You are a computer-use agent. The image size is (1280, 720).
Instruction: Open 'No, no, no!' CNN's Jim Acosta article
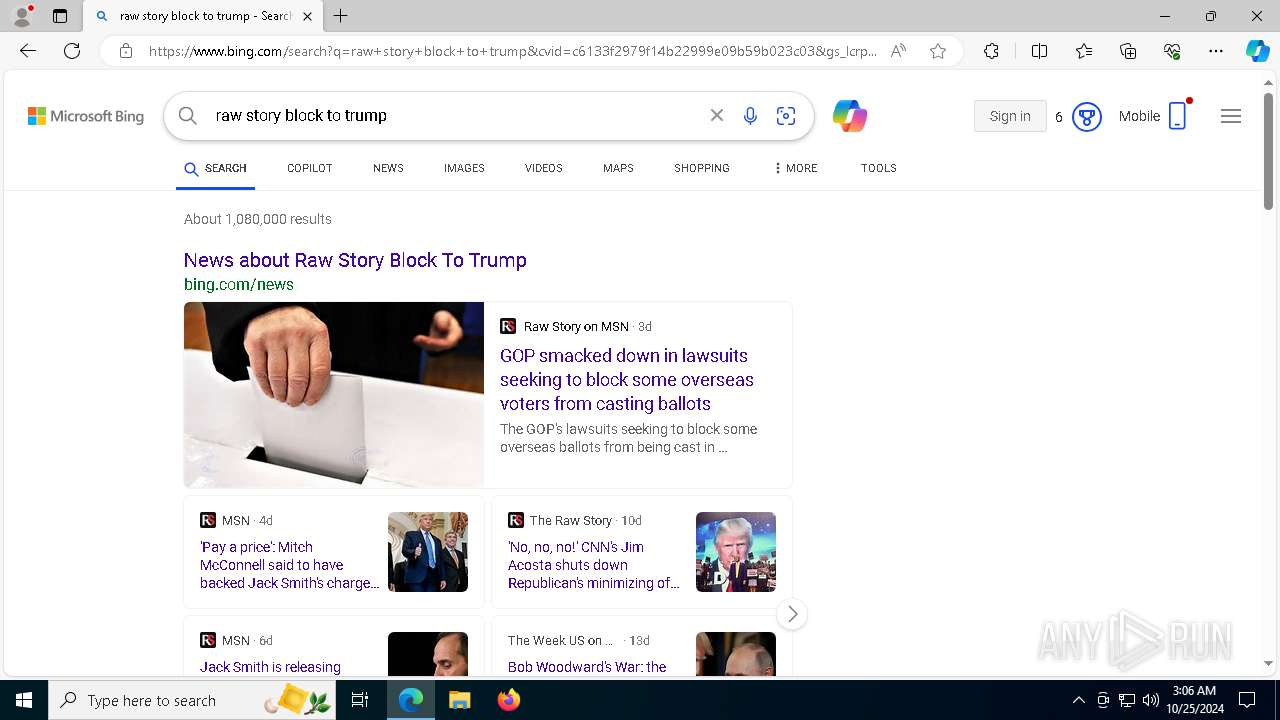594,565
